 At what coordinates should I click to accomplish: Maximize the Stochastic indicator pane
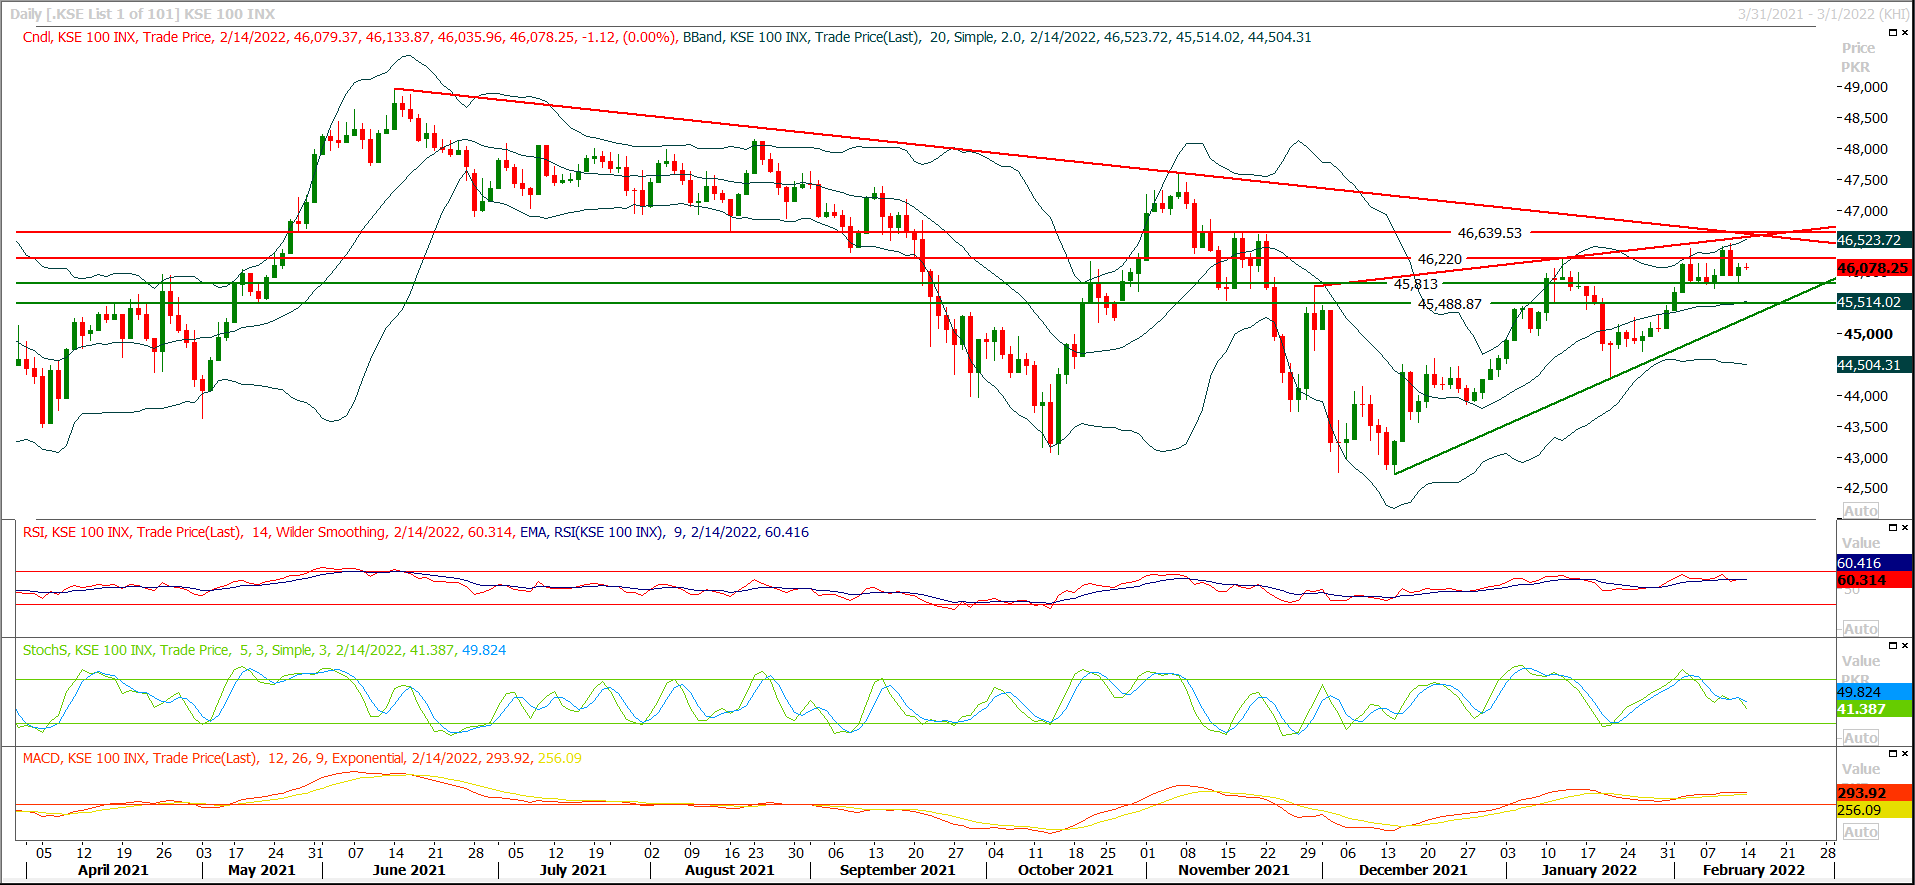(x=1892, y=645)
